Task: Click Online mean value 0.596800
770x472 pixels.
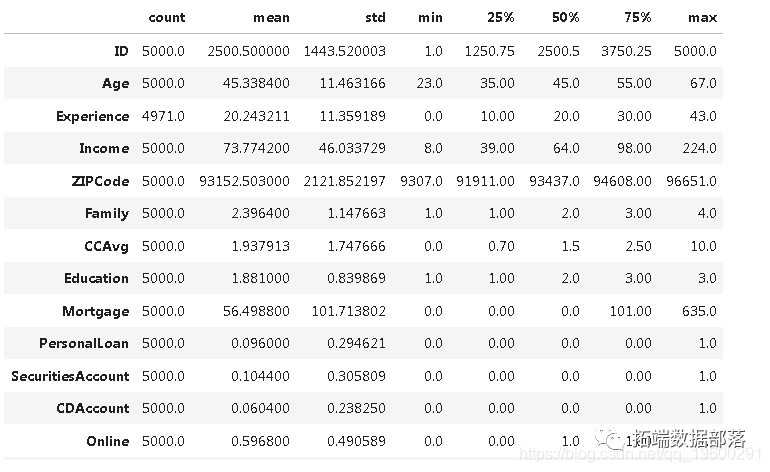Action: pyautogui.click(x=260, y=441)
